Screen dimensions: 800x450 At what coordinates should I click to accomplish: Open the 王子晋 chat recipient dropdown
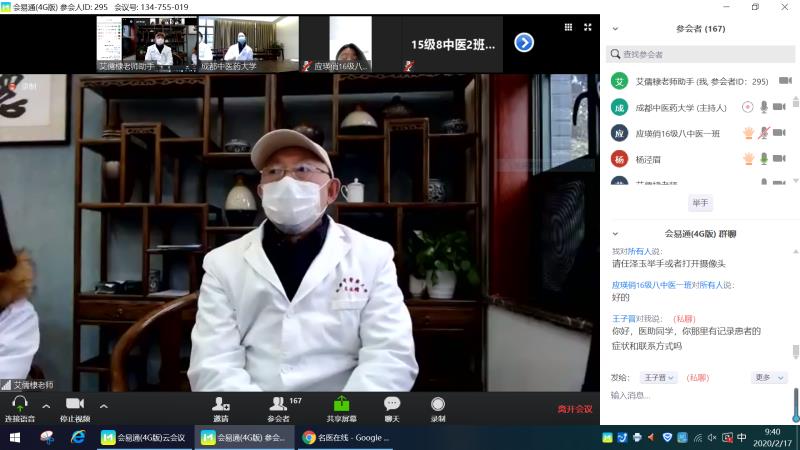pos(657,377)
